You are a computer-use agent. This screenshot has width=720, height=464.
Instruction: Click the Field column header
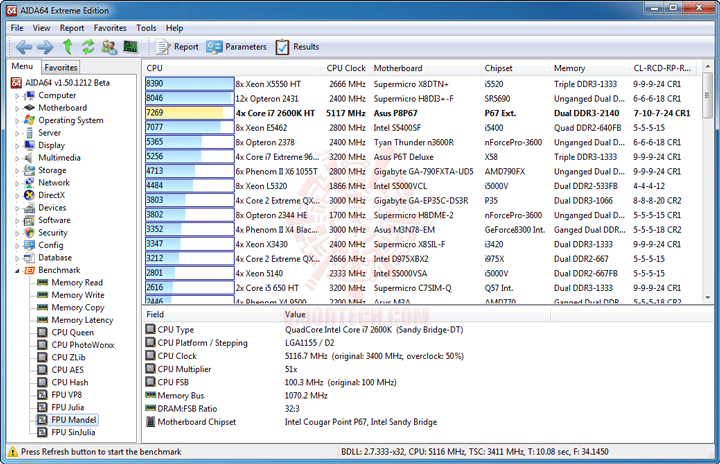pyautogui.click(x=211, y=314)
